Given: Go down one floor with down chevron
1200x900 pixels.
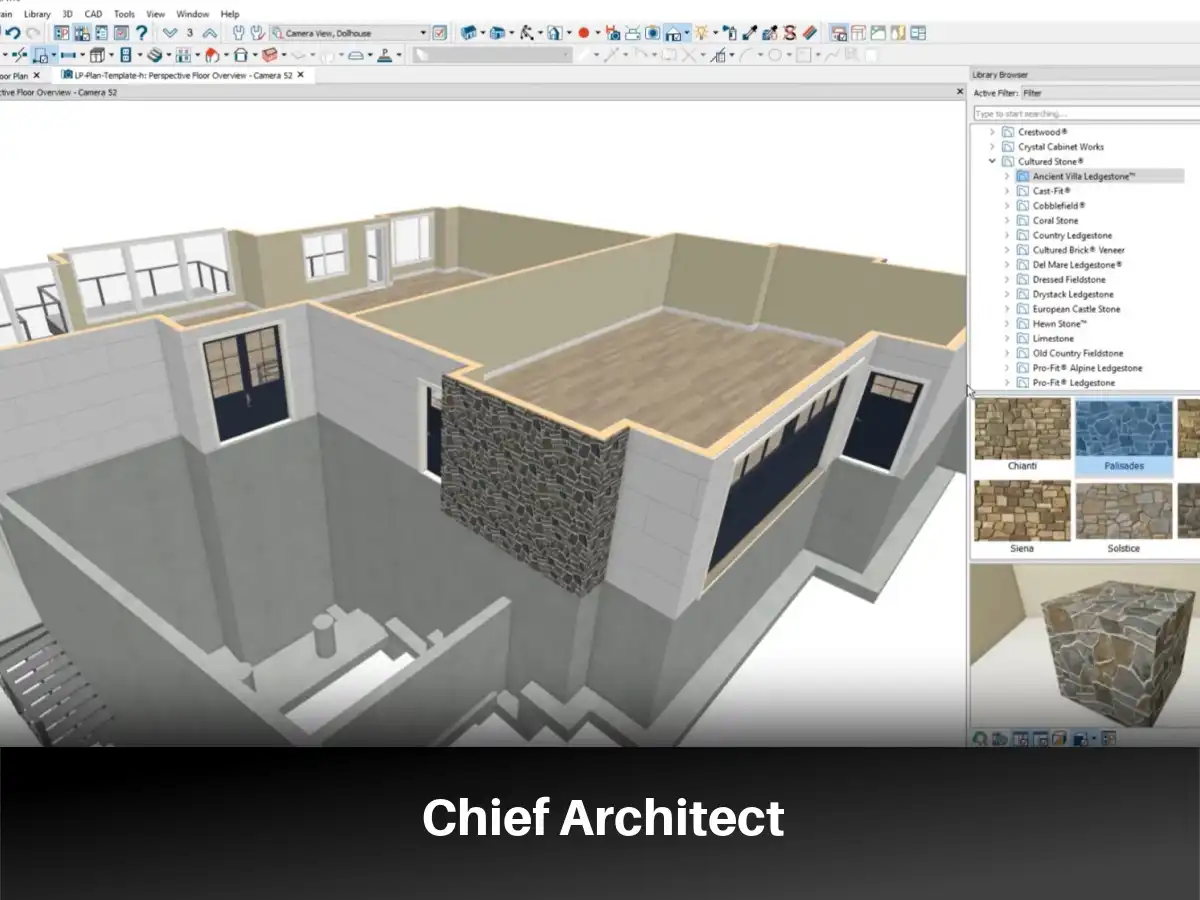Looking at the screenshot, I should click(x=170, y=33).
